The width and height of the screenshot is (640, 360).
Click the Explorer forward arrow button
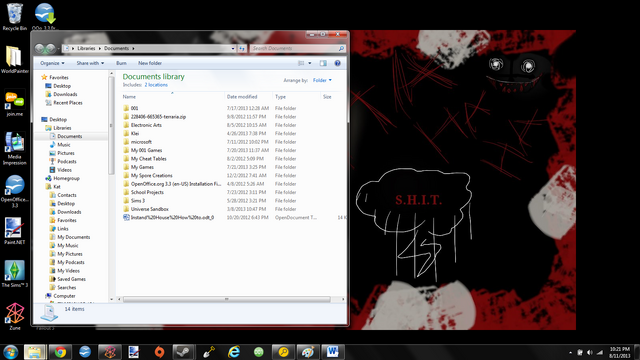(x=51, y=49)
